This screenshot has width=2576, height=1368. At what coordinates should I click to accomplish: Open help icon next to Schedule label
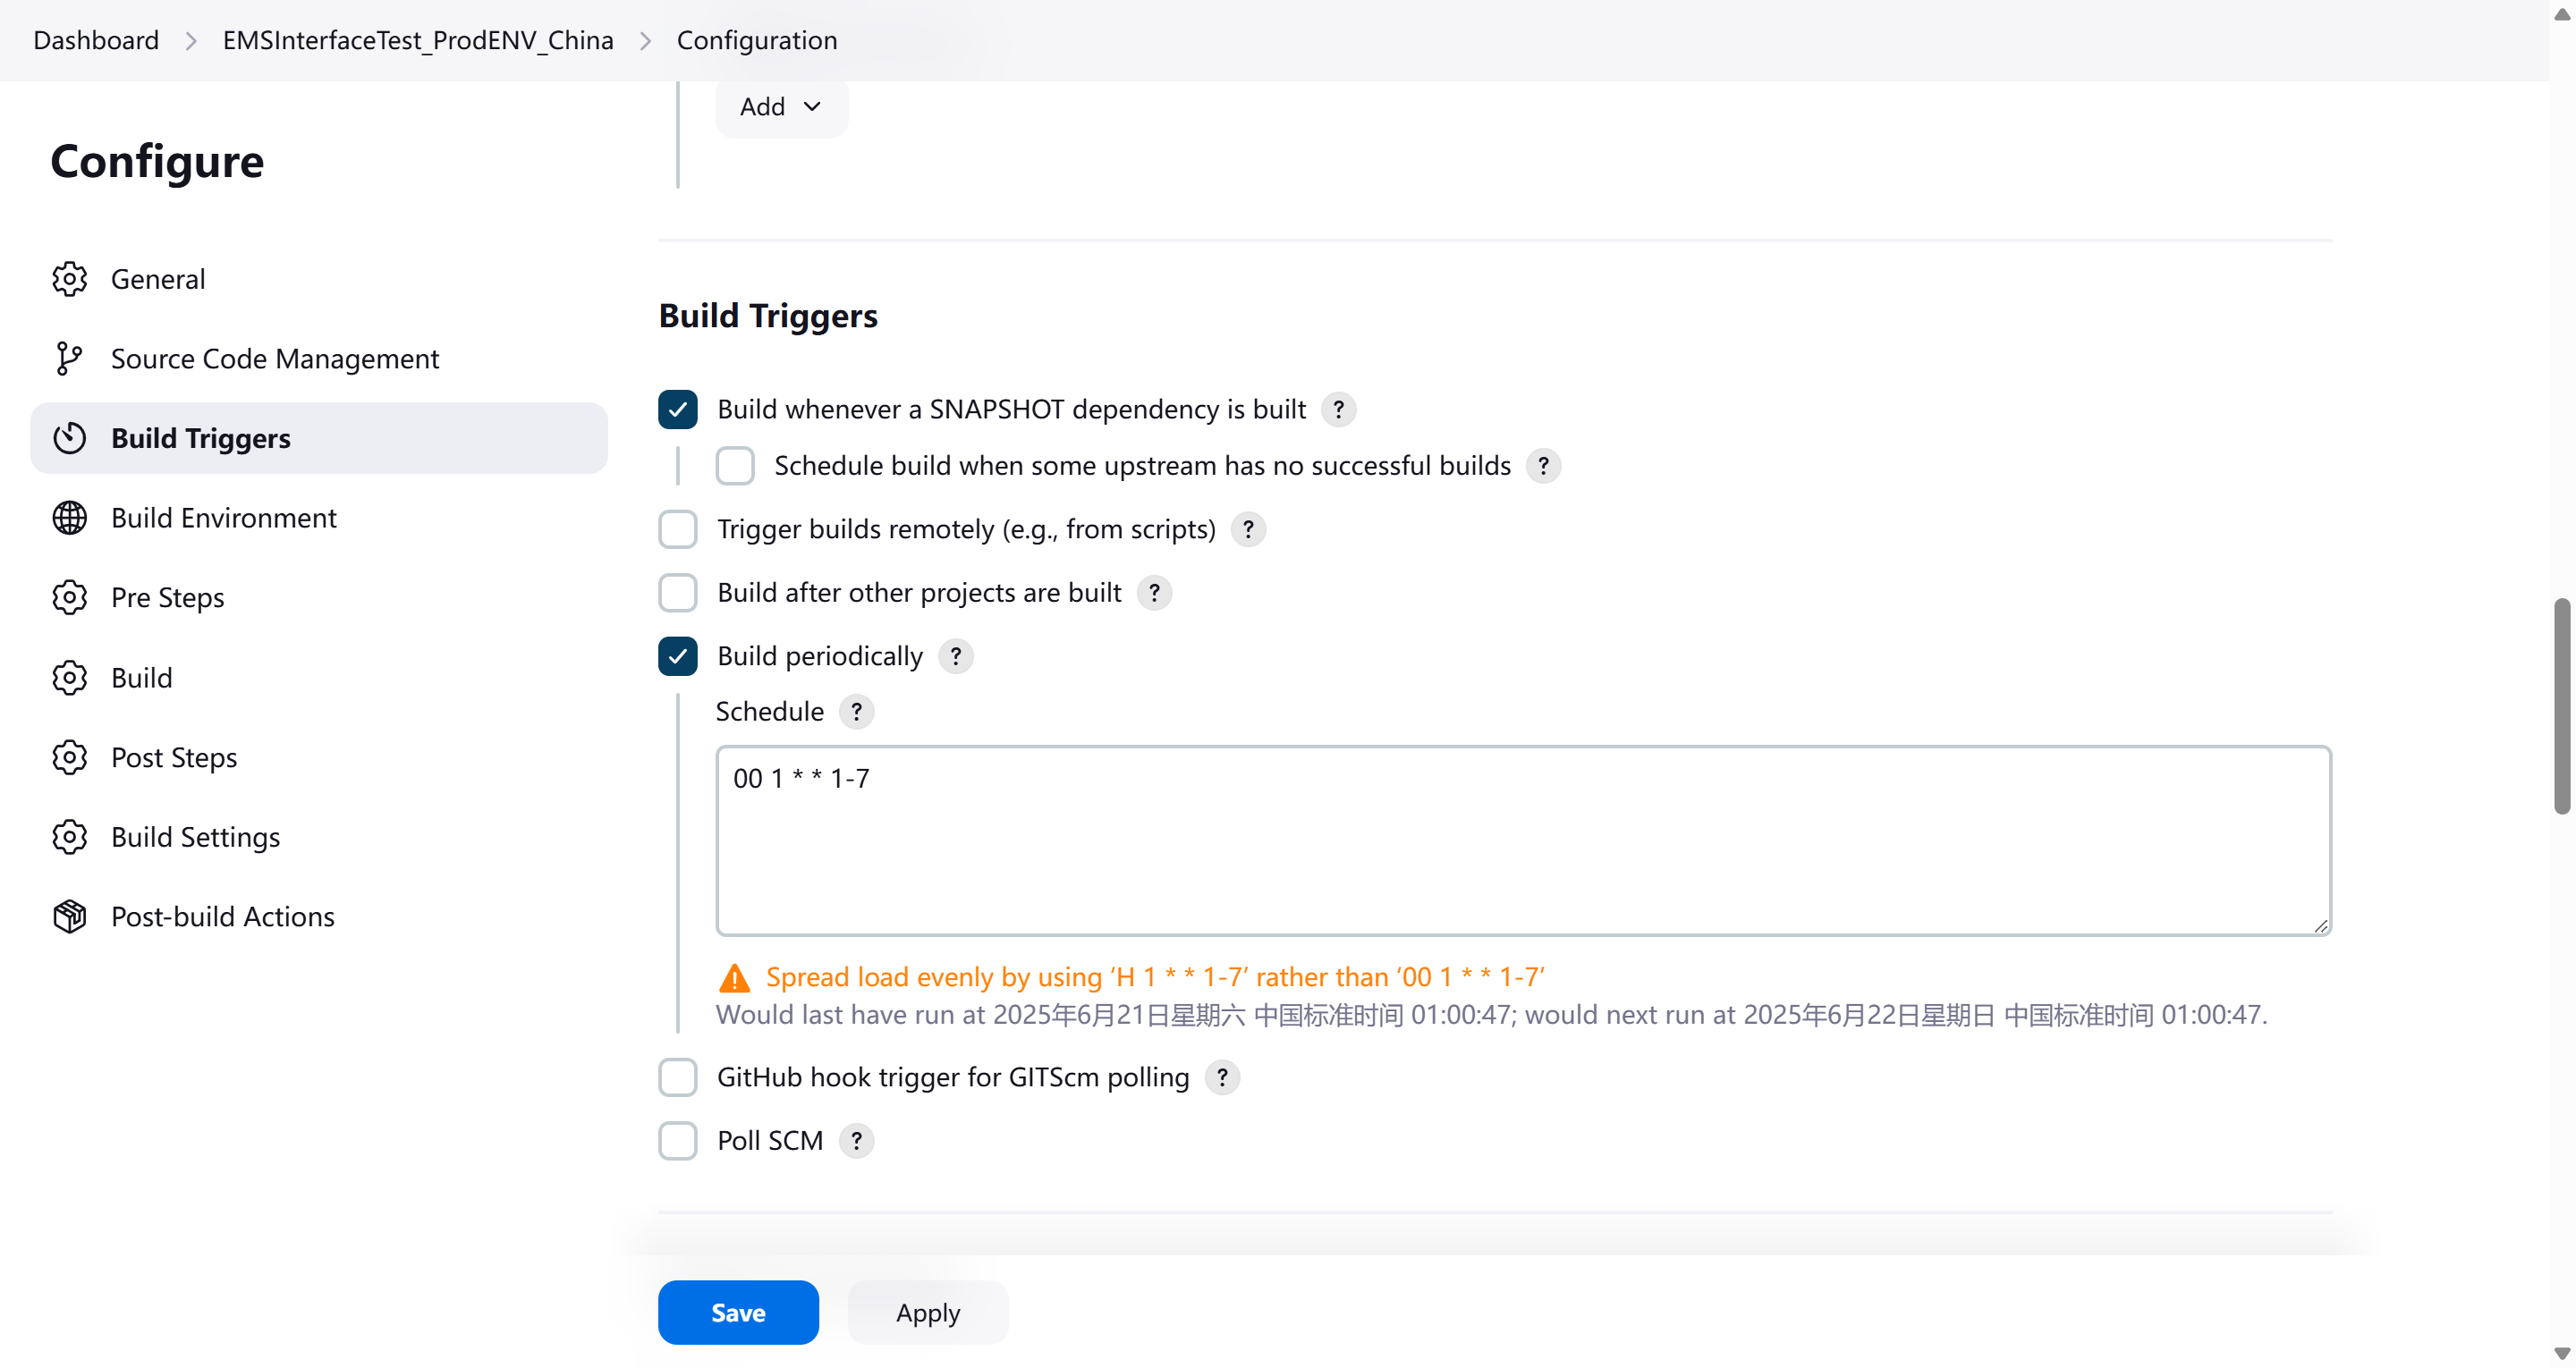point(856,711)
